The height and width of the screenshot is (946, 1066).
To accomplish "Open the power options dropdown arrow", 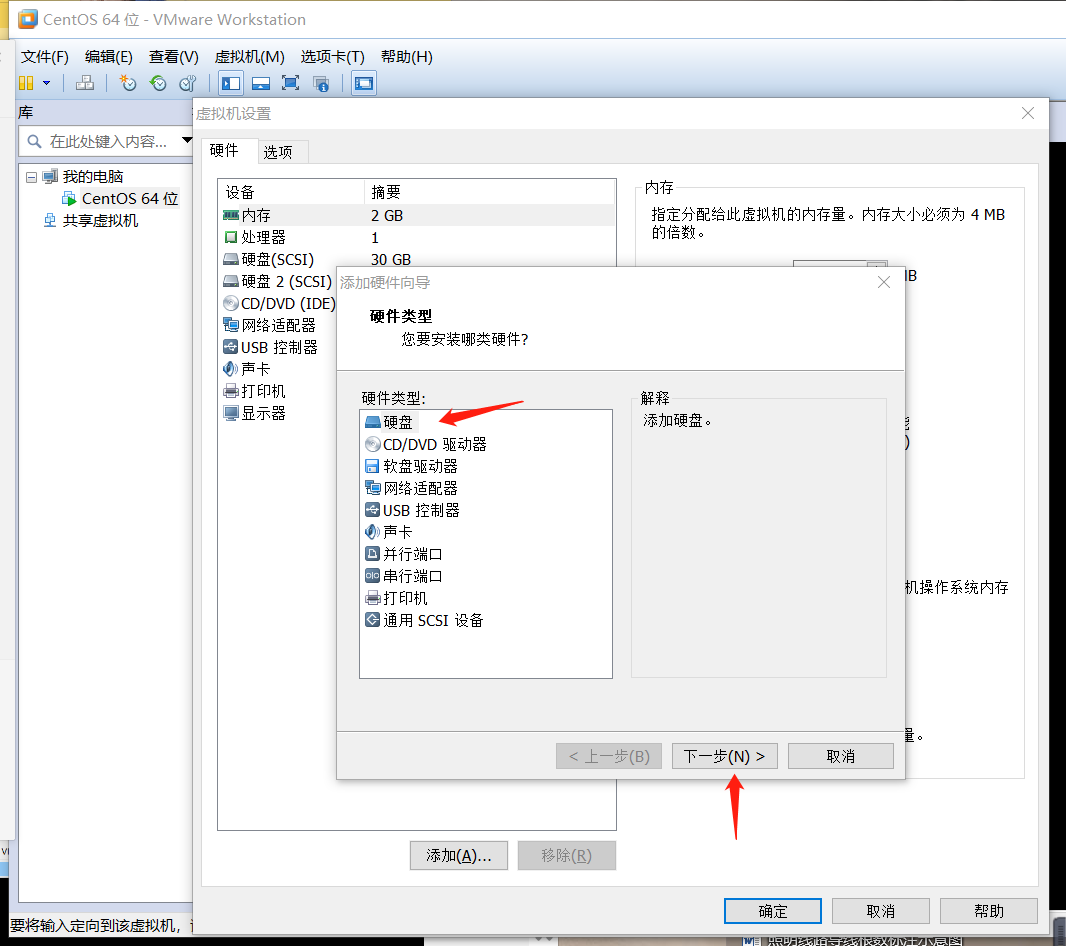I will [46, 83].
